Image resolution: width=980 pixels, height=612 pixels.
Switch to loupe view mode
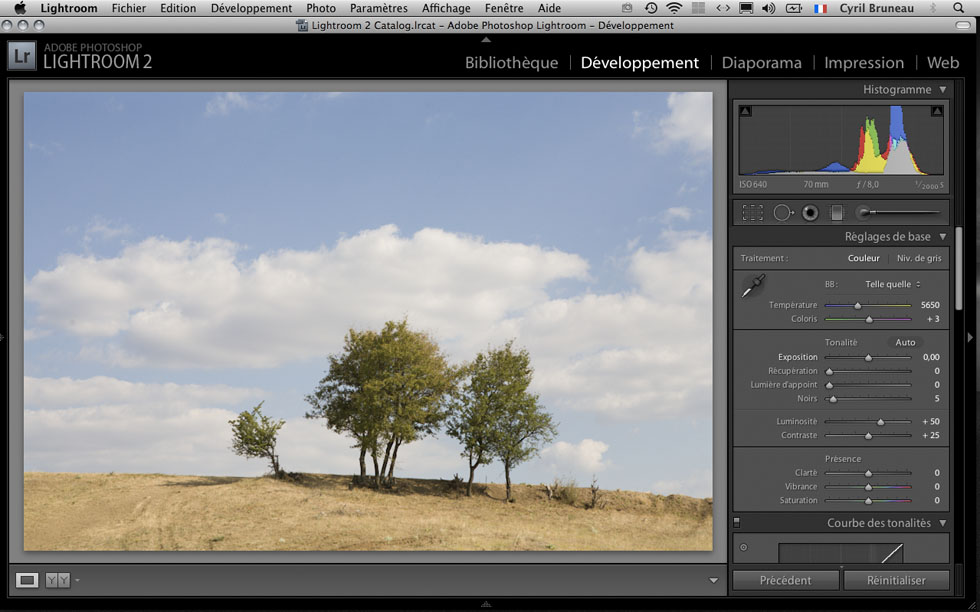27,580
